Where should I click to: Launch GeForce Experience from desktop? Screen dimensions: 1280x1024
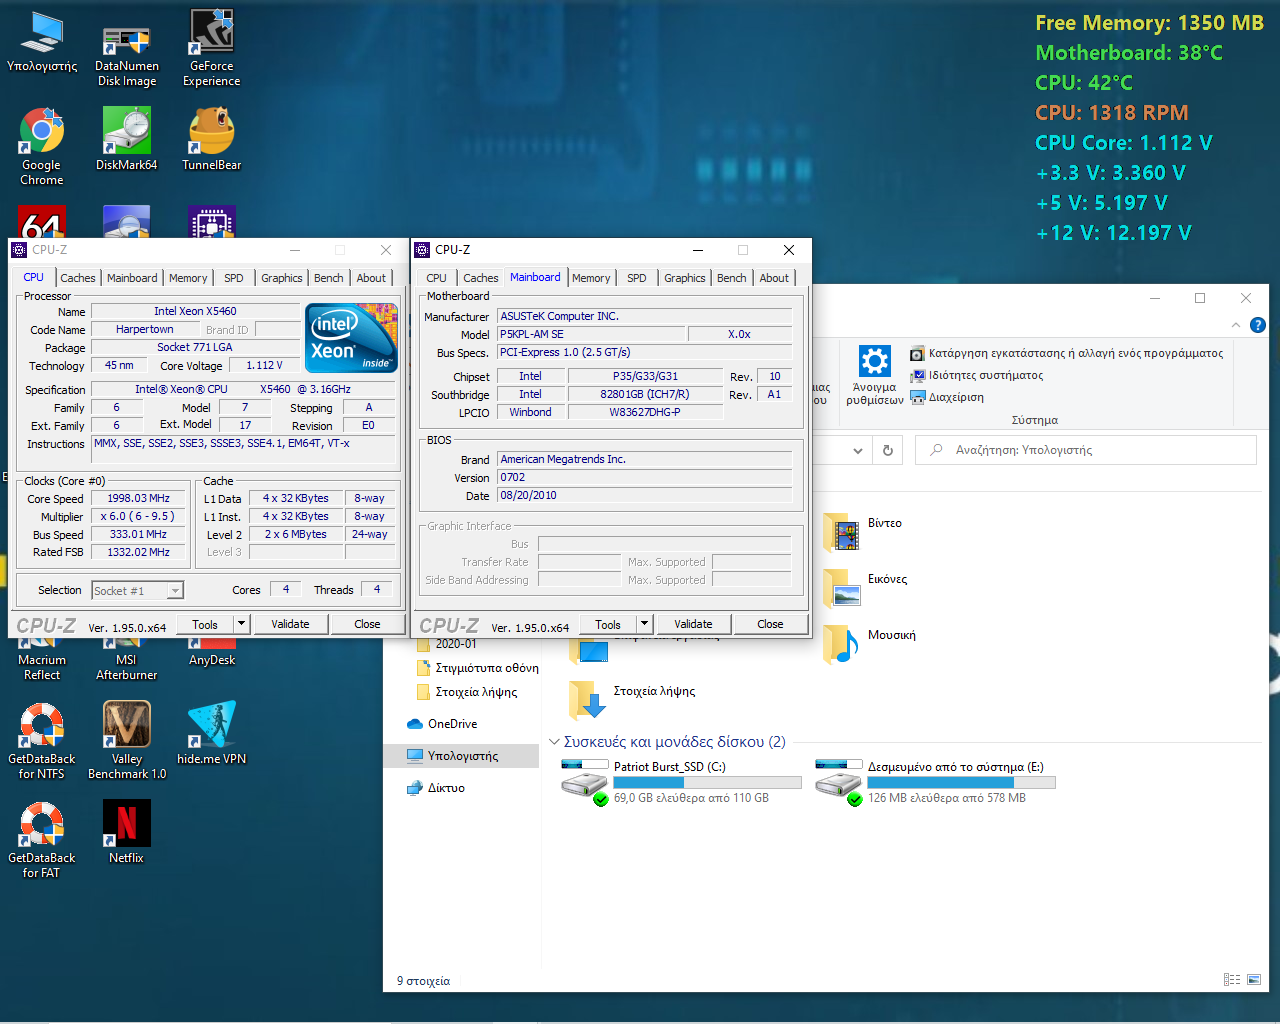coord(212,48)
